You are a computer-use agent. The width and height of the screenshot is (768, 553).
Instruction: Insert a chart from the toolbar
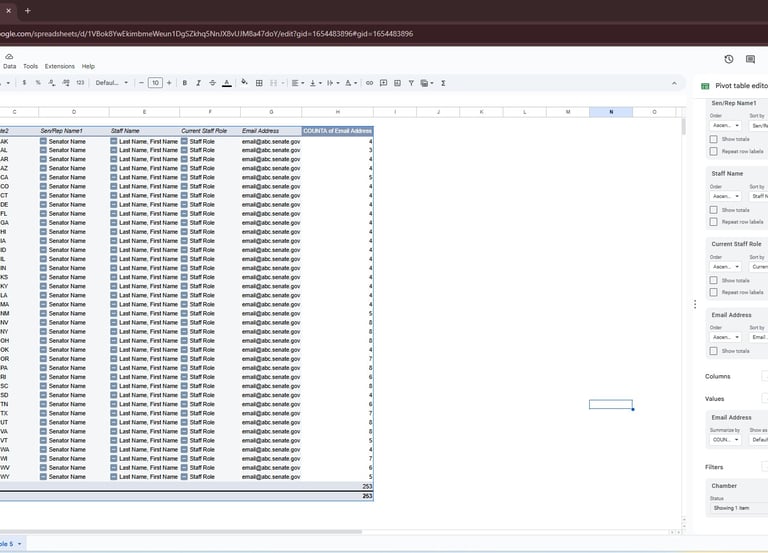397,83
